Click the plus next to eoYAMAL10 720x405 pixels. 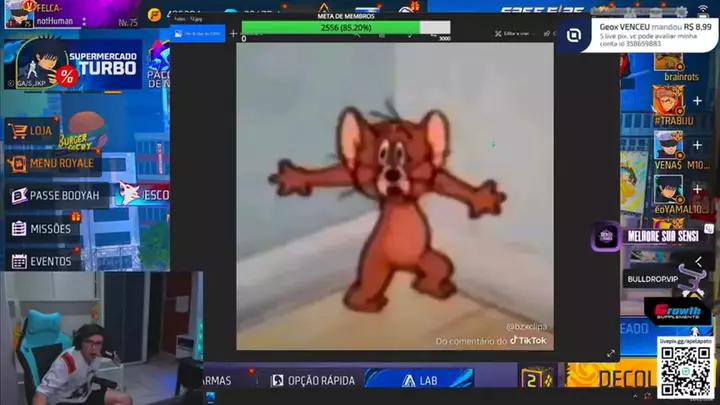(697, 188)
